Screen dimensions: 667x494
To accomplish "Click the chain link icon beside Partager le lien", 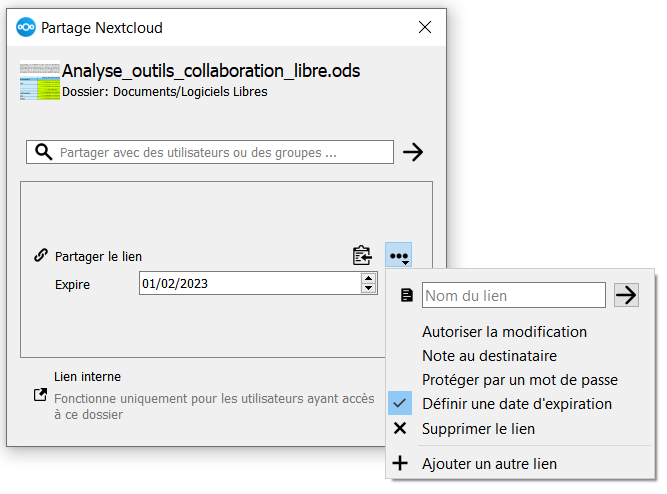I will coord(41,256).
